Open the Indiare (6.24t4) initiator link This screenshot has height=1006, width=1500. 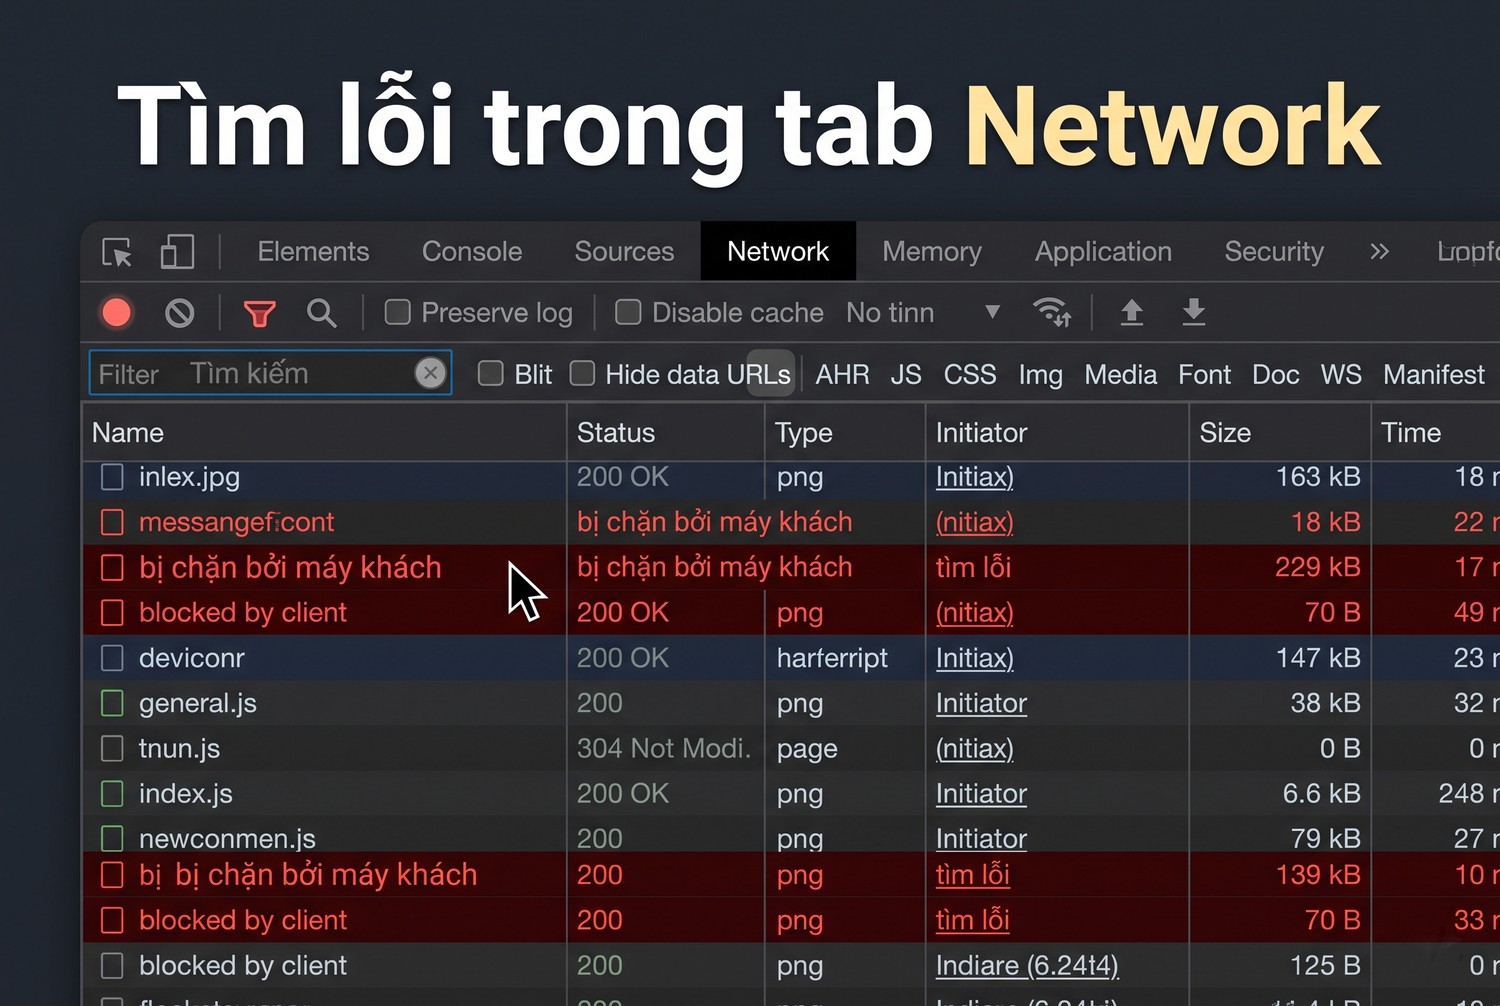(1027, 966)
